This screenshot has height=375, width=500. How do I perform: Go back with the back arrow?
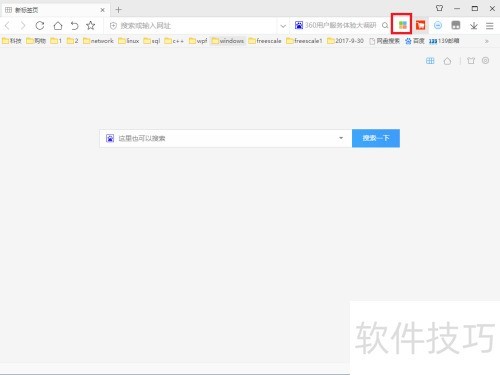click(x=7, y=25)
